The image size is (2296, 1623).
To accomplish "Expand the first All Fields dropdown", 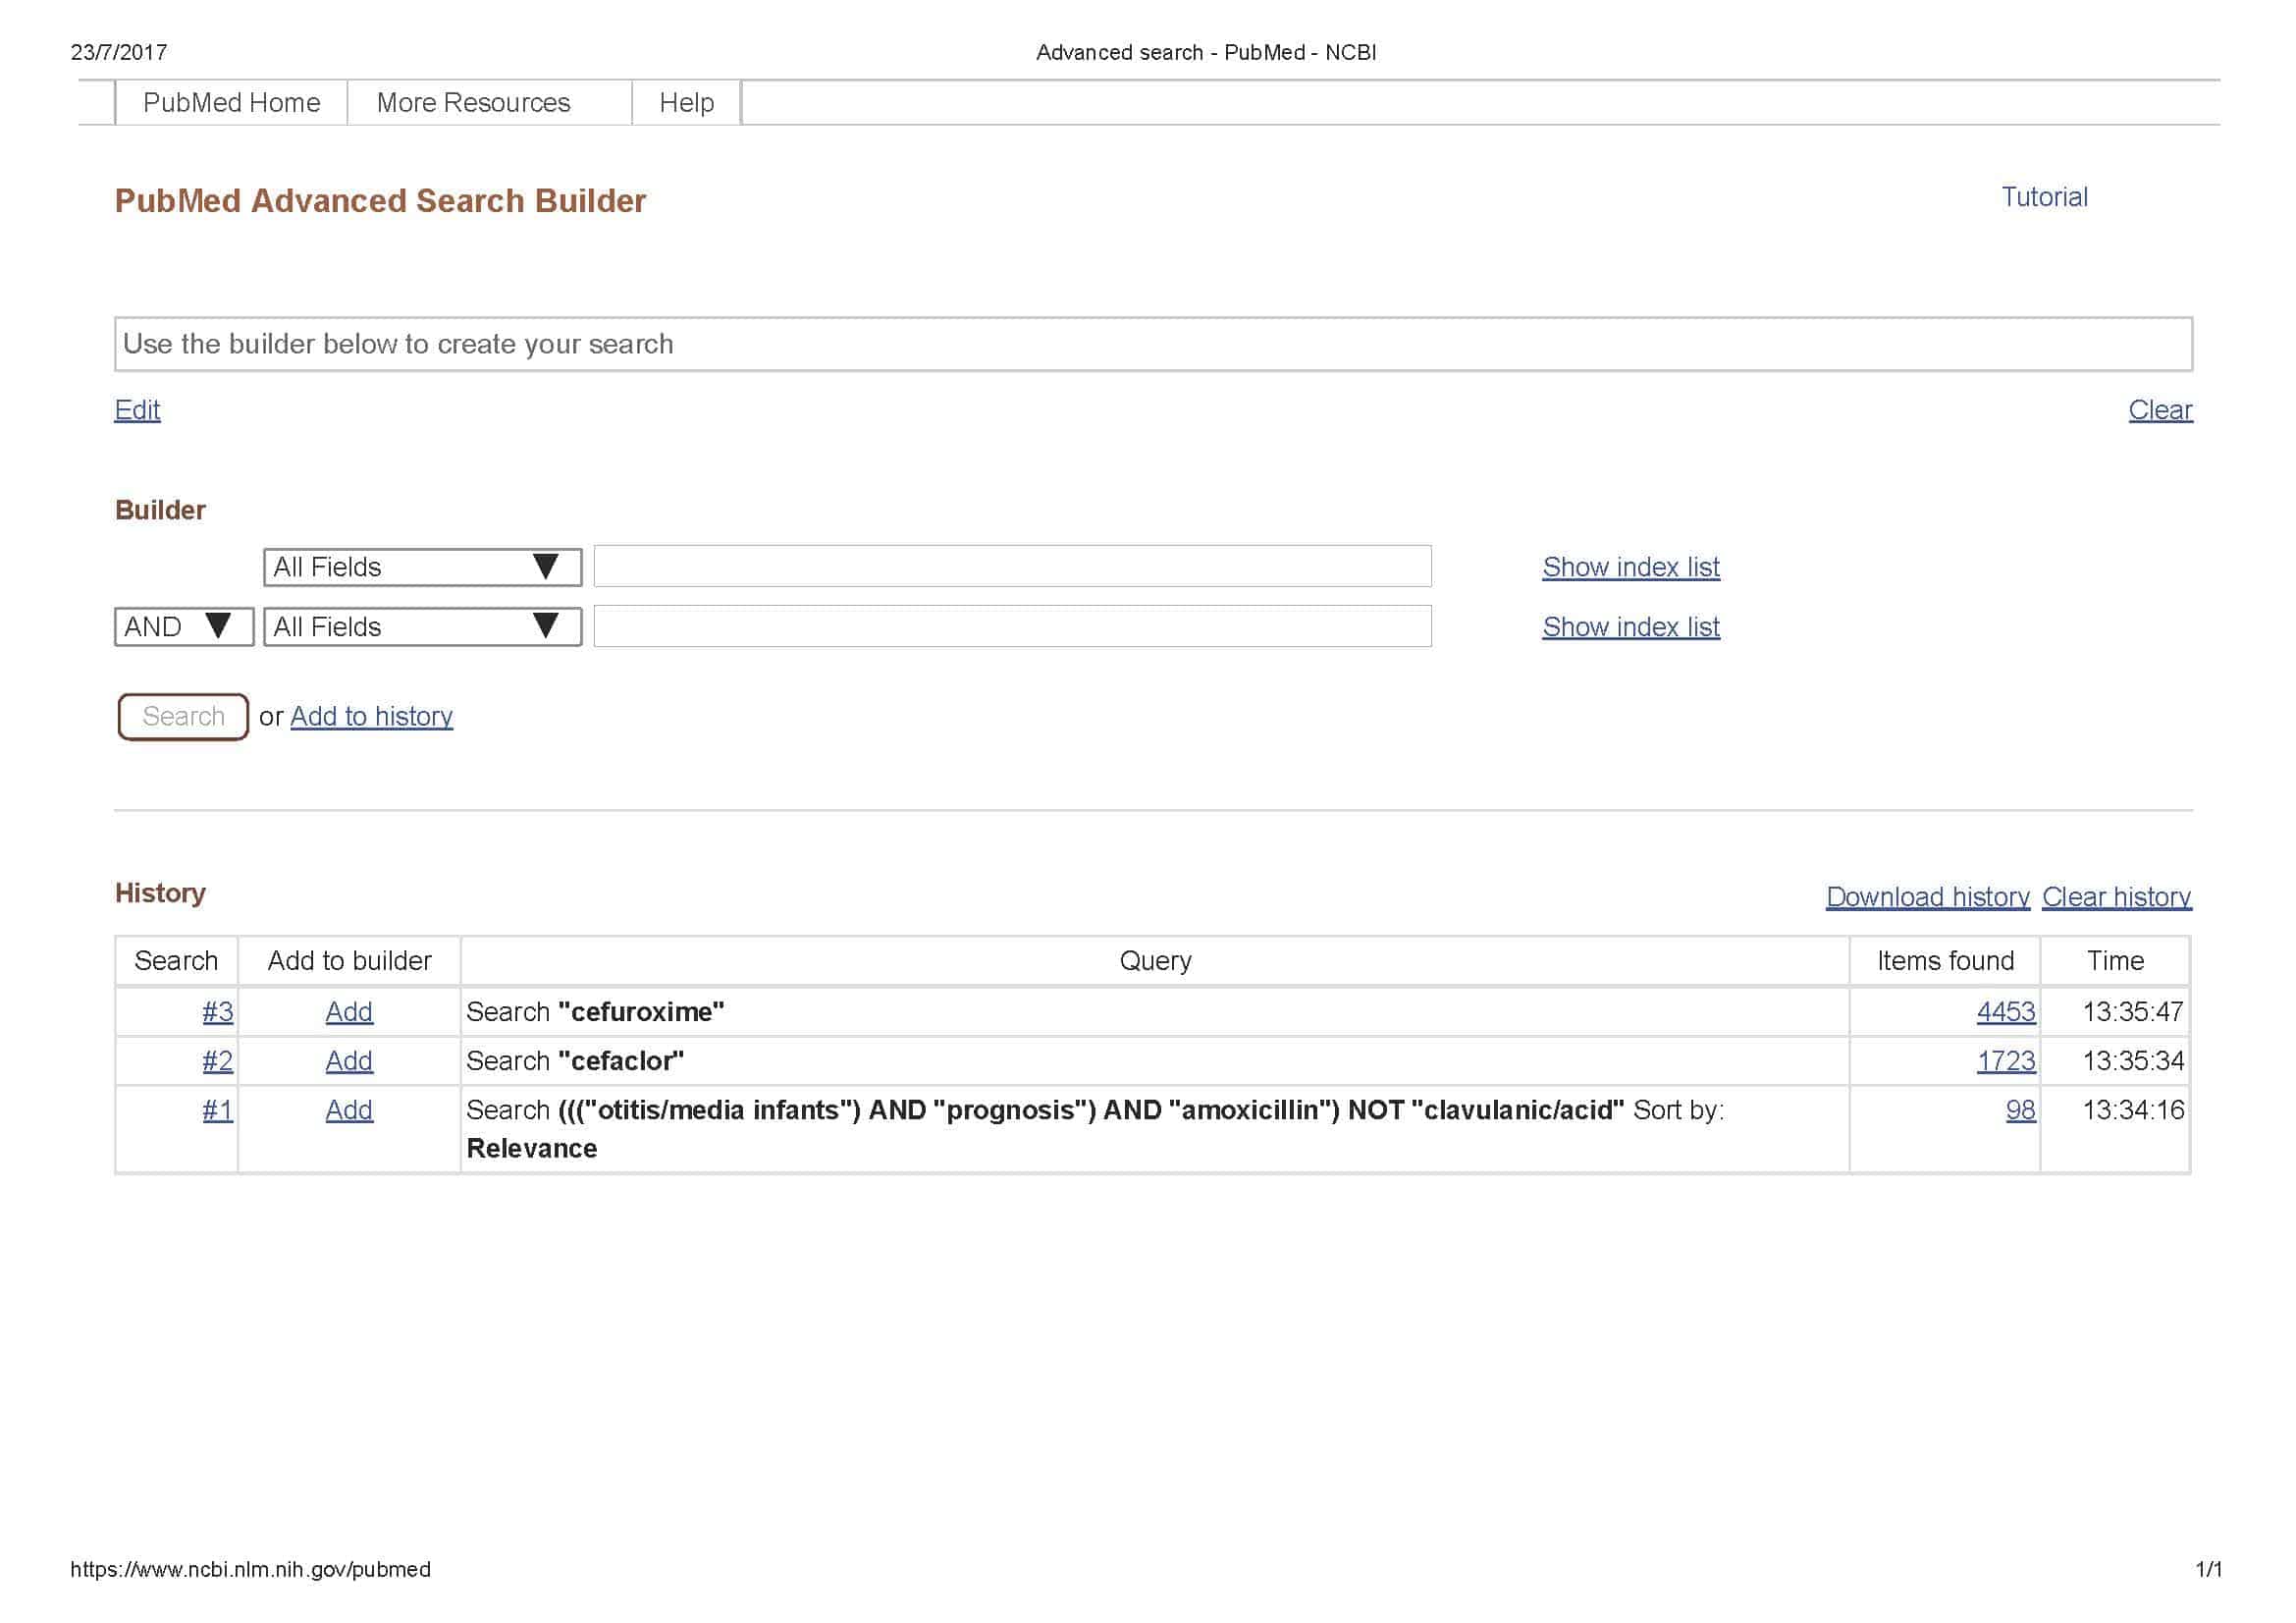I will click(422, 567).
